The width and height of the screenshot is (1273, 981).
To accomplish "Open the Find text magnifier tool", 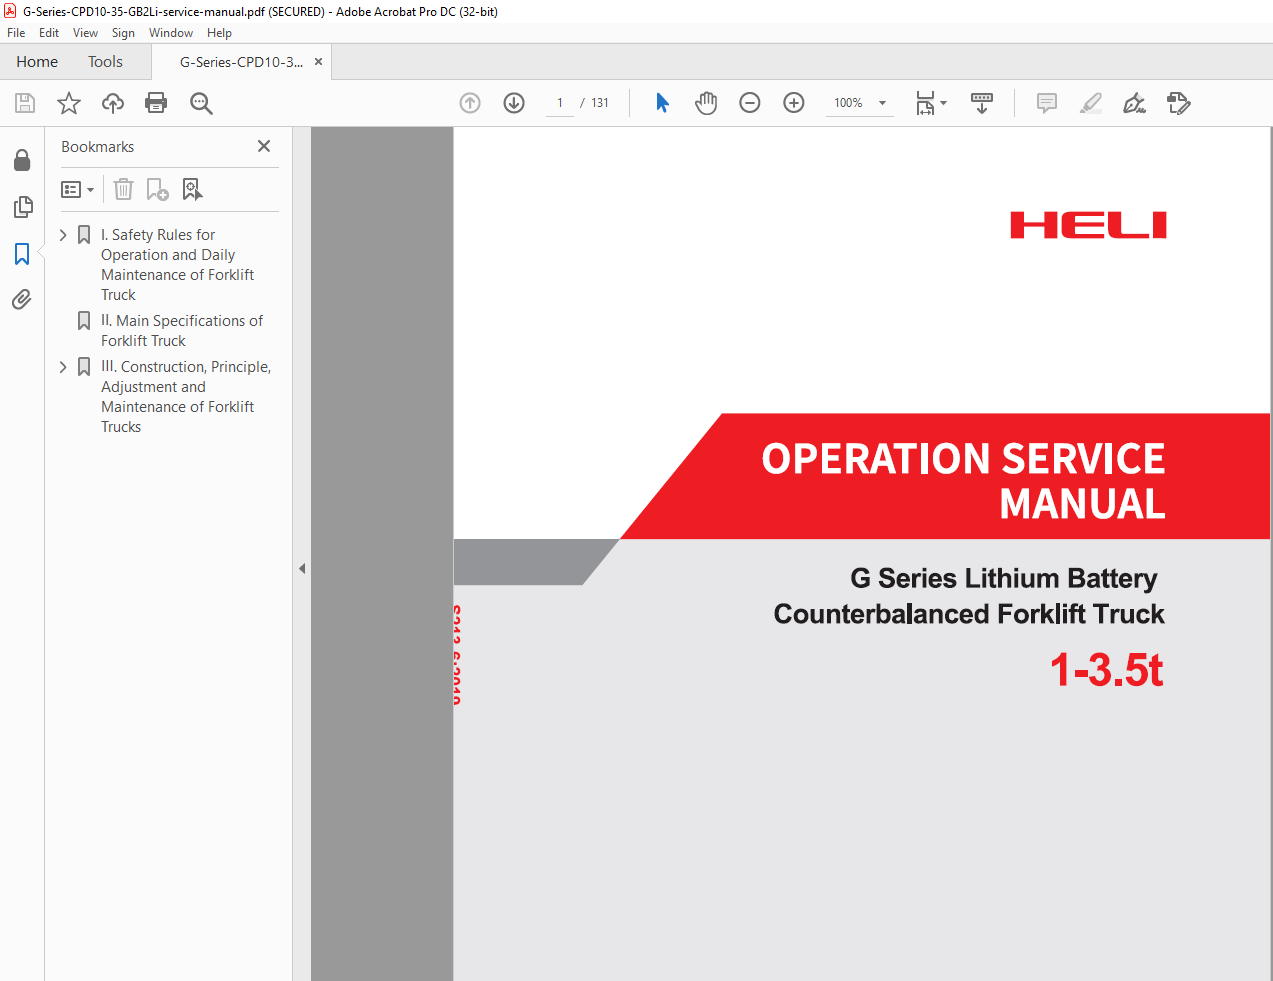I will [x=201, y=103].
